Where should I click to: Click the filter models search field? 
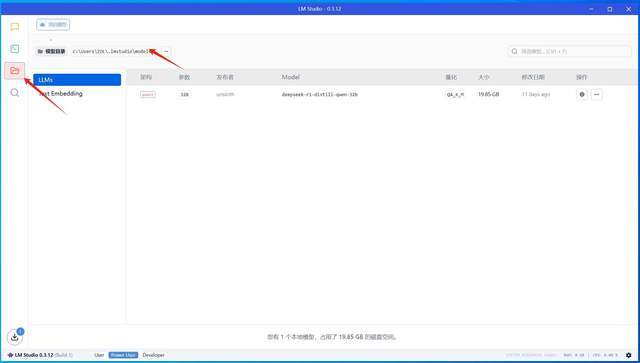pyautogui.click(x=569, y=51)
